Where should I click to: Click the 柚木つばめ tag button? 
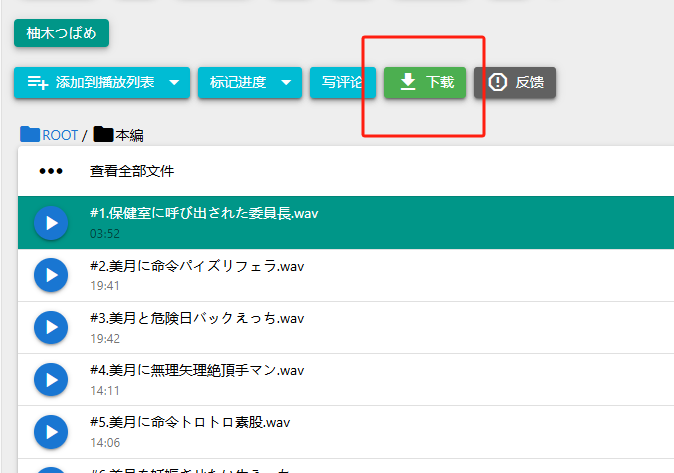(61, 33)
